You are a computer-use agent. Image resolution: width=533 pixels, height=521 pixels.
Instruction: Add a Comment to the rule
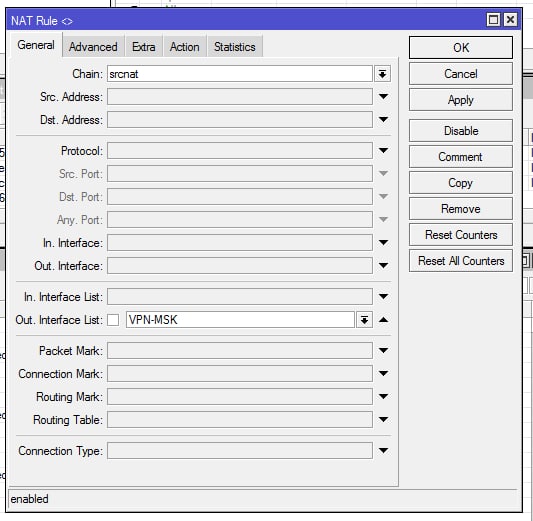coord(461,157)
